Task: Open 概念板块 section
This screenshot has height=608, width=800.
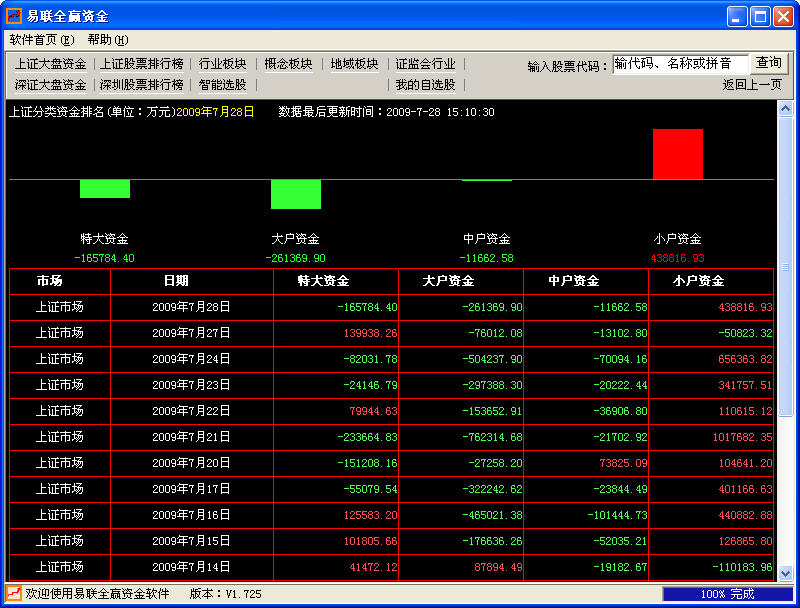Action: coord(288,64)
